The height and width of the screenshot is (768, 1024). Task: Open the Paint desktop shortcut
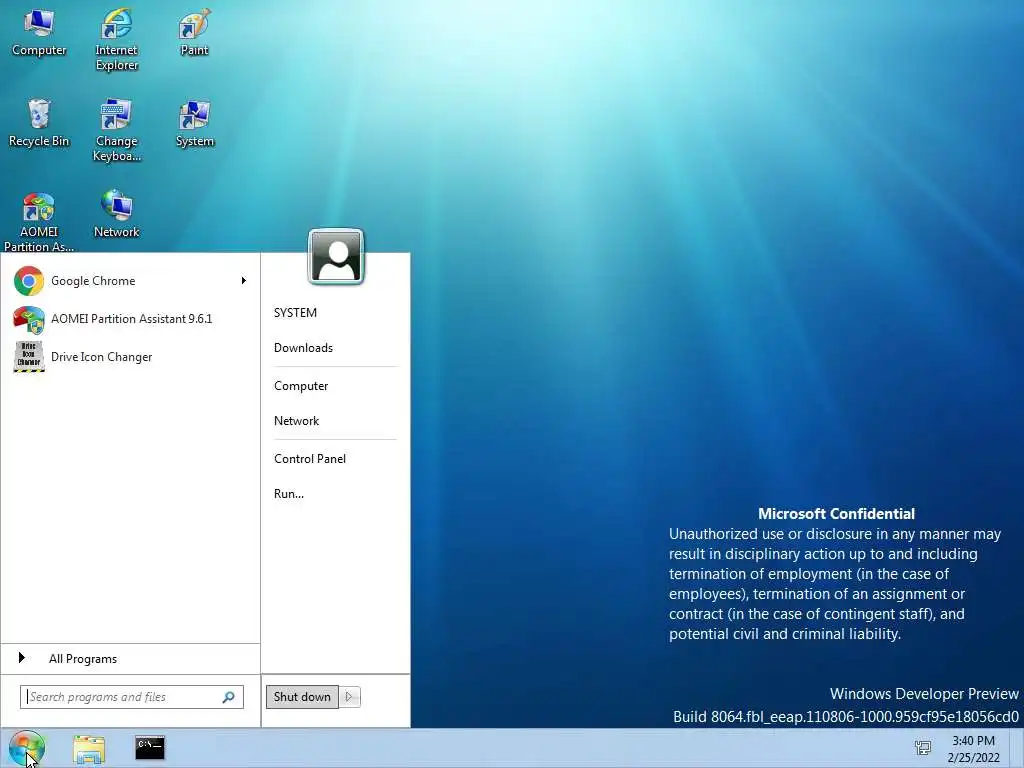[x=194, y=33]
